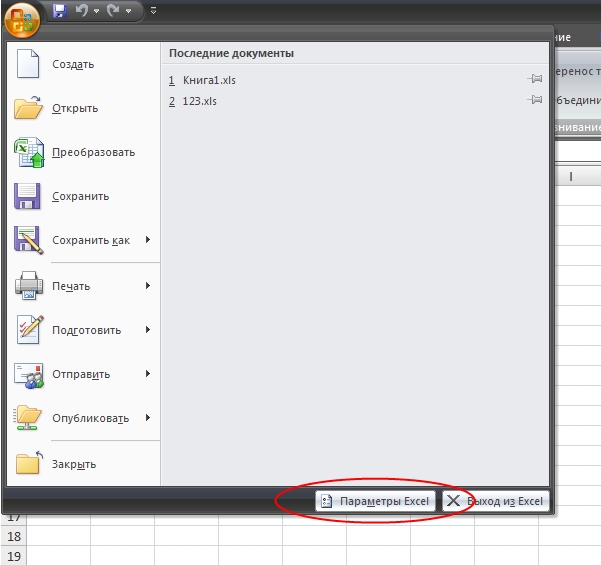Image resolution: width=601 pixels, height=565 pixels.
Task: Select the Сохранить menu label
Action: (x=80, y=196)
